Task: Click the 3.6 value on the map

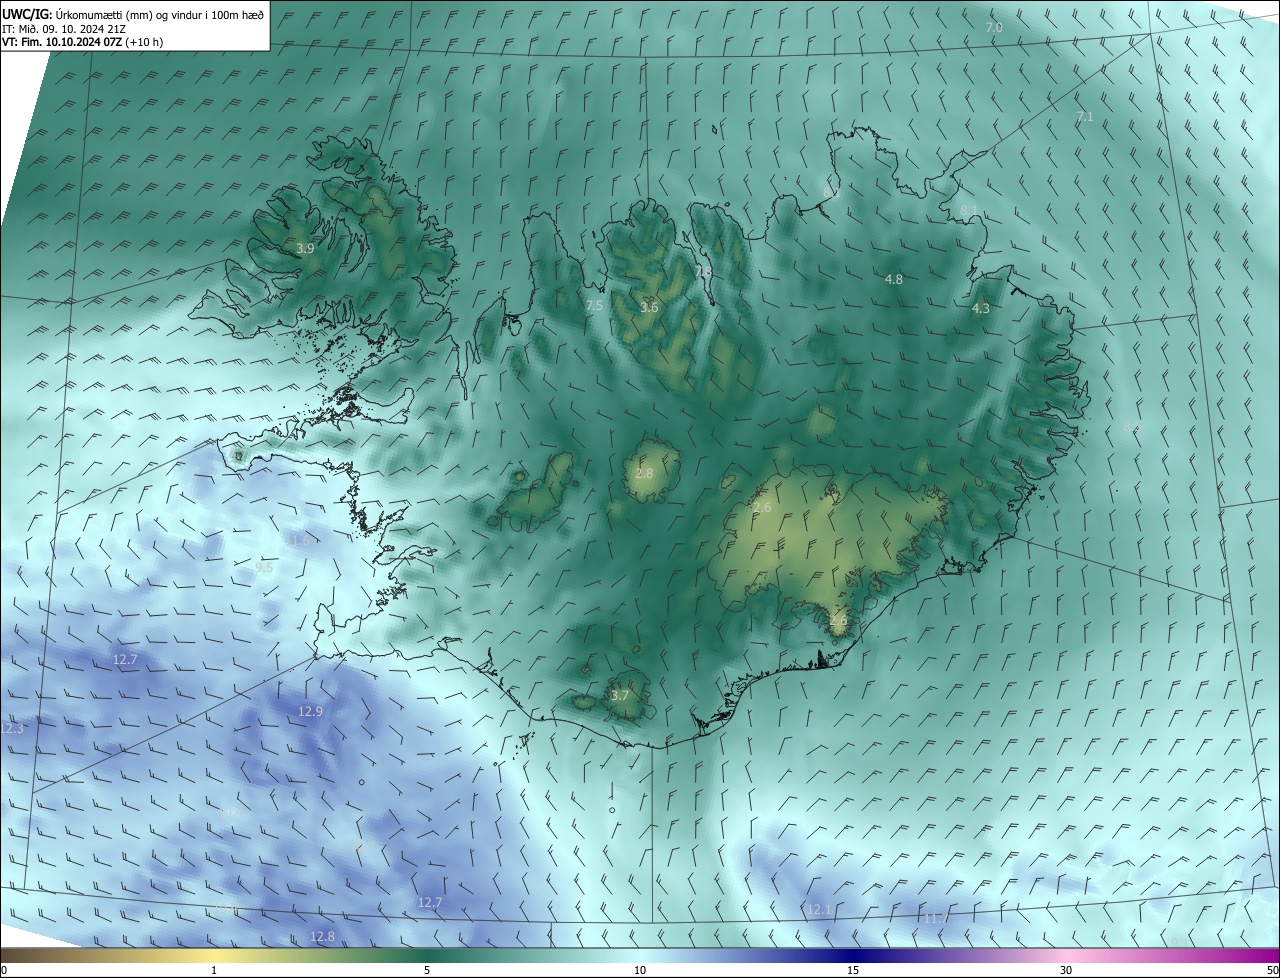Action: (649, 307)
